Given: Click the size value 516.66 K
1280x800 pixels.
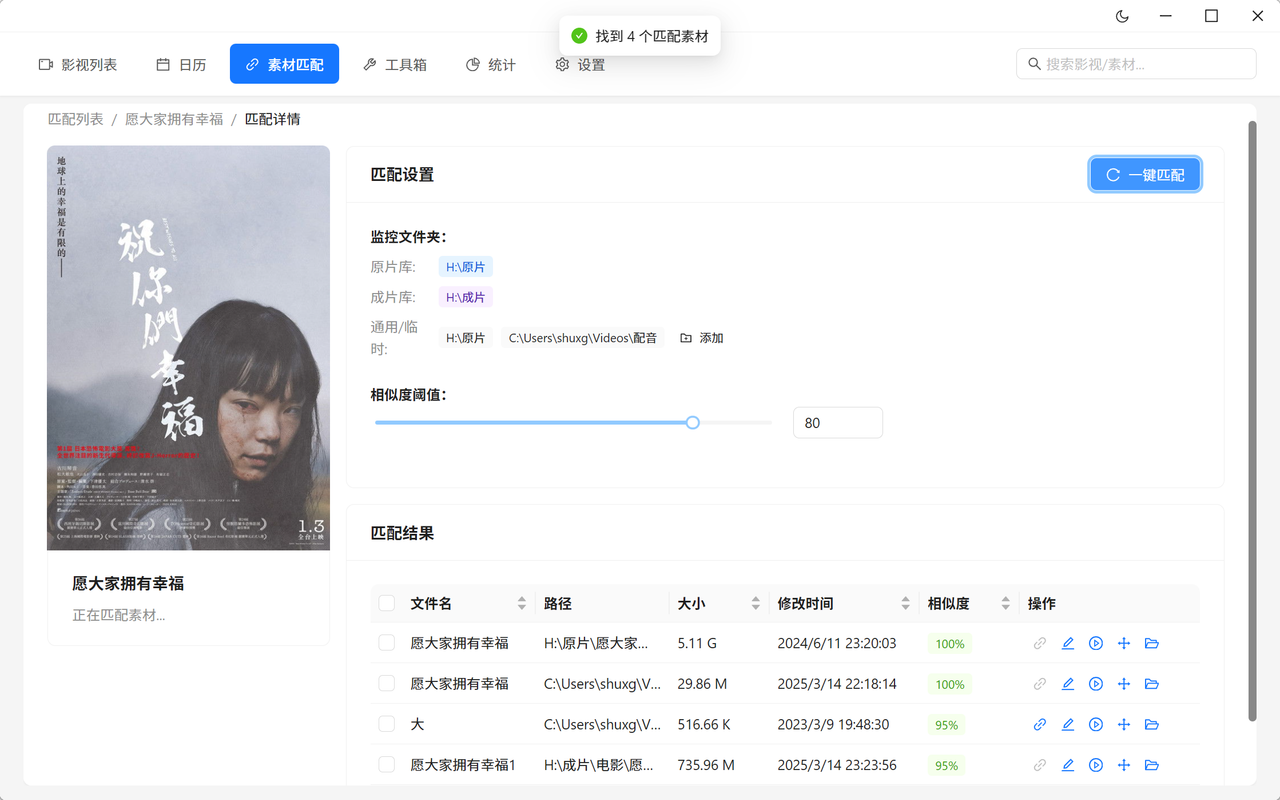Looking at the screenshot, I should click(704, 724).
